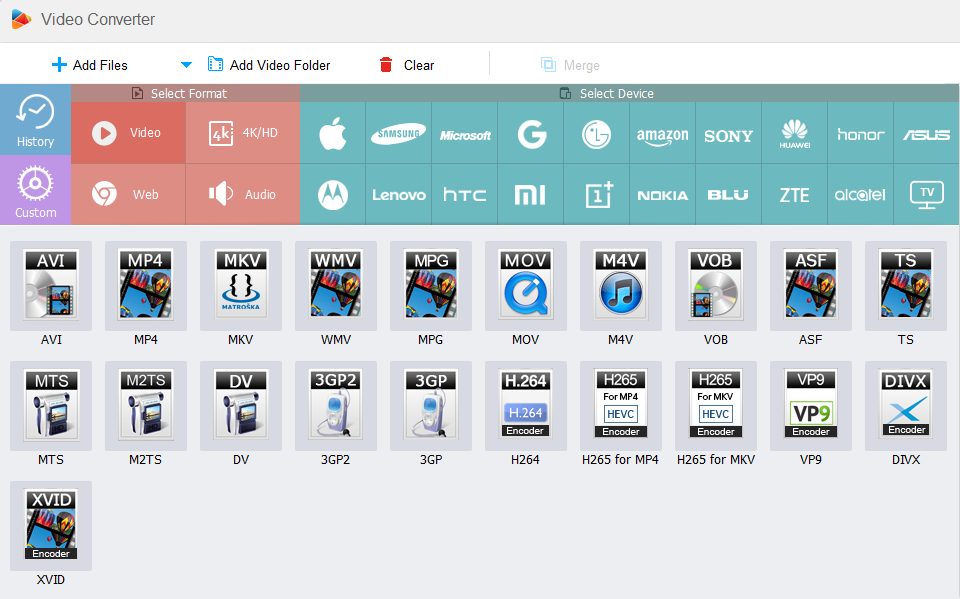Select the H264 encoder format
This screenshot has width=960, height=599.
(526, 406)
